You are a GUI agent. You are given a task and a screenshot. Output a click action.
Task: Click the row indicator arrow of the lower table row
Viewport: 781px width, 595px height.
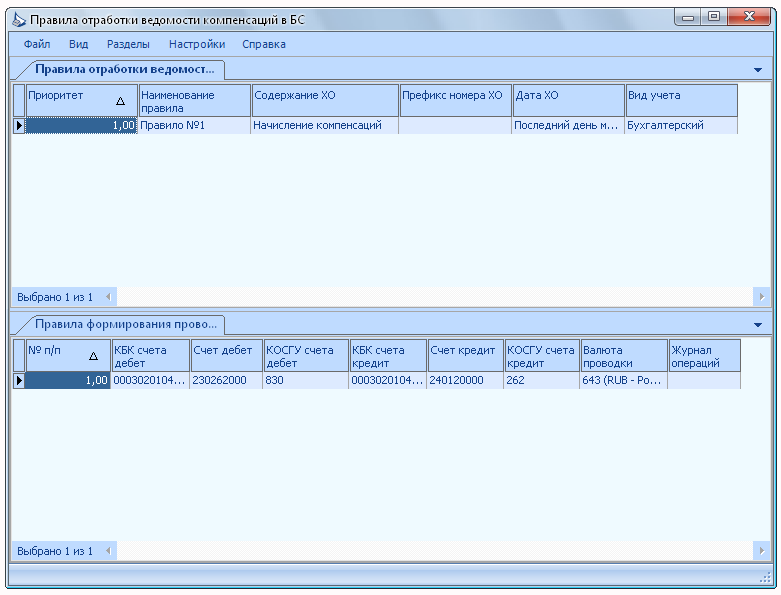19,380
